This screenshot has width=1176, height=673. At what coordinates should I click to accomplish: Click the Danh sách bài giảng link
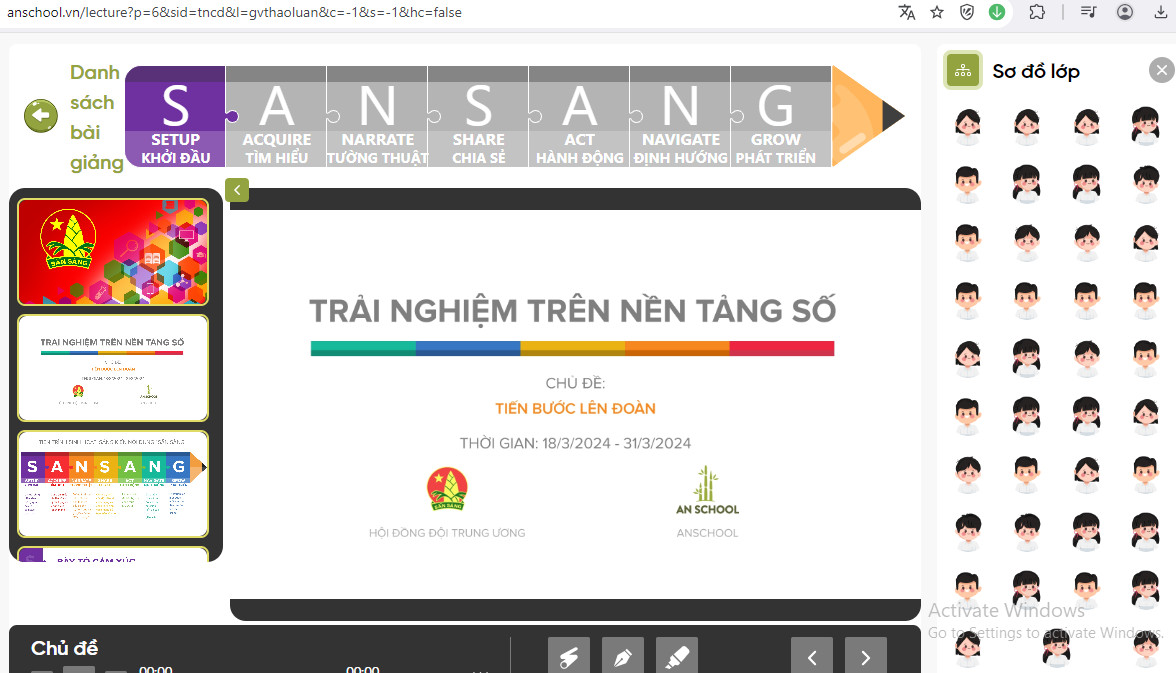tap(96, 117)
